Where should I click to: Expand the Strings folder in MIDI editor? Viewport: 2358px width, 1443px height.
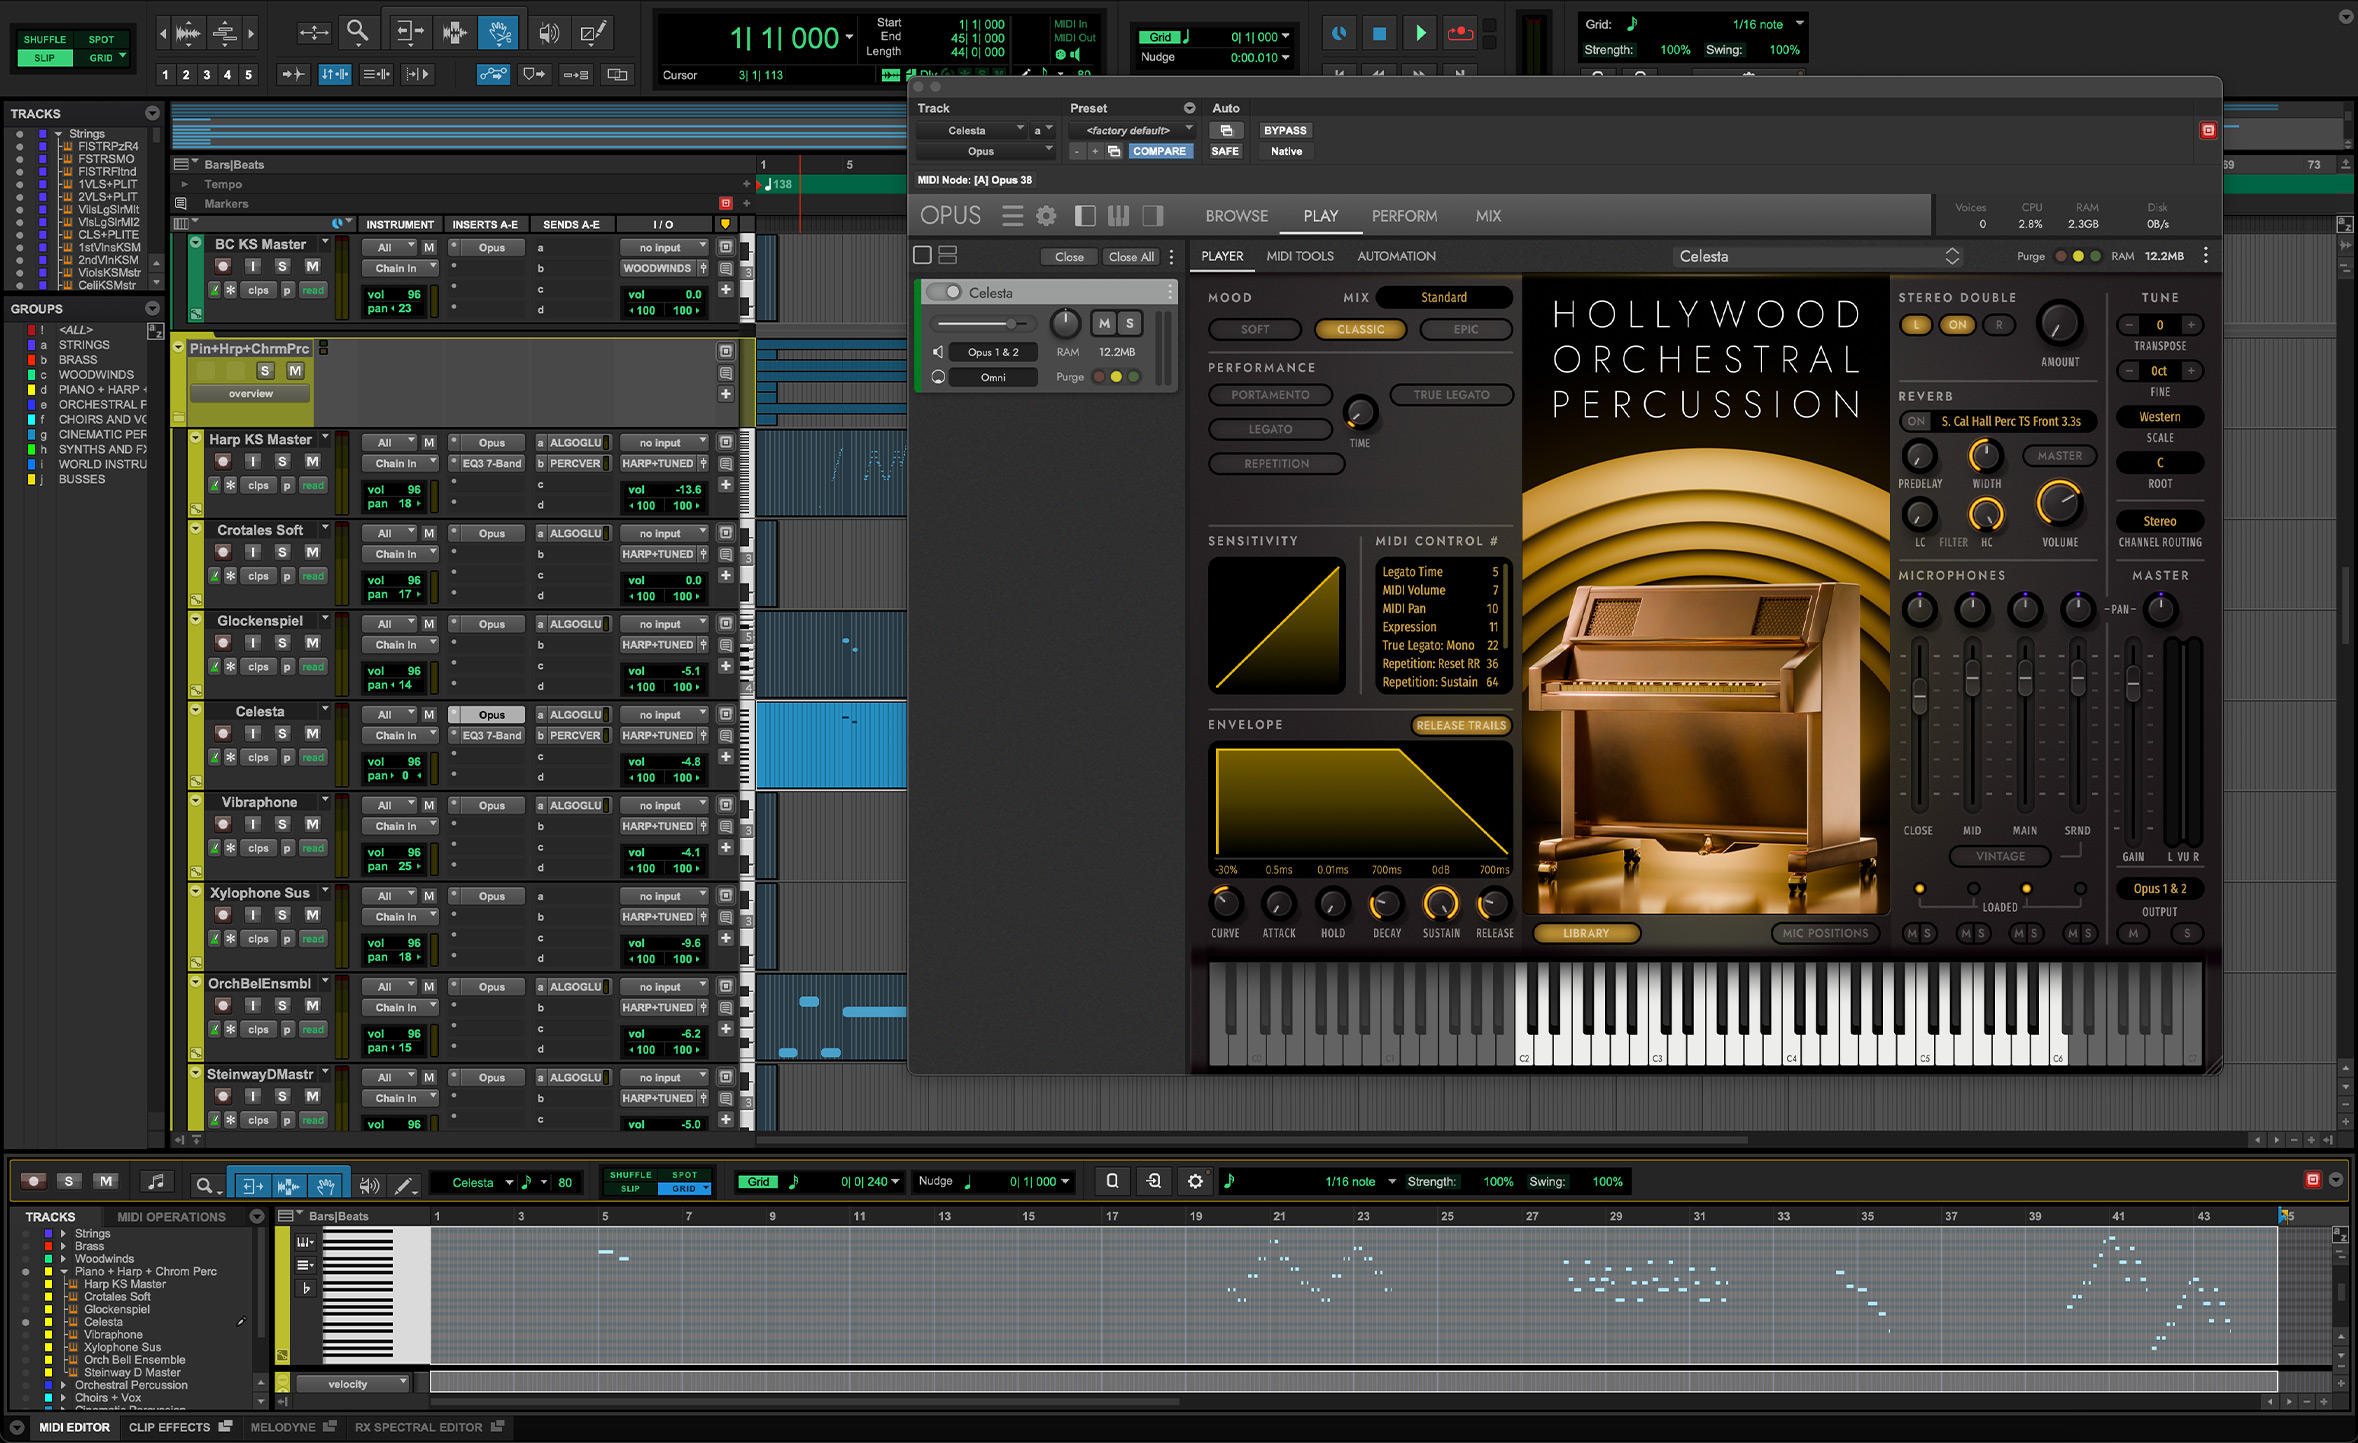click(64, 1233)
